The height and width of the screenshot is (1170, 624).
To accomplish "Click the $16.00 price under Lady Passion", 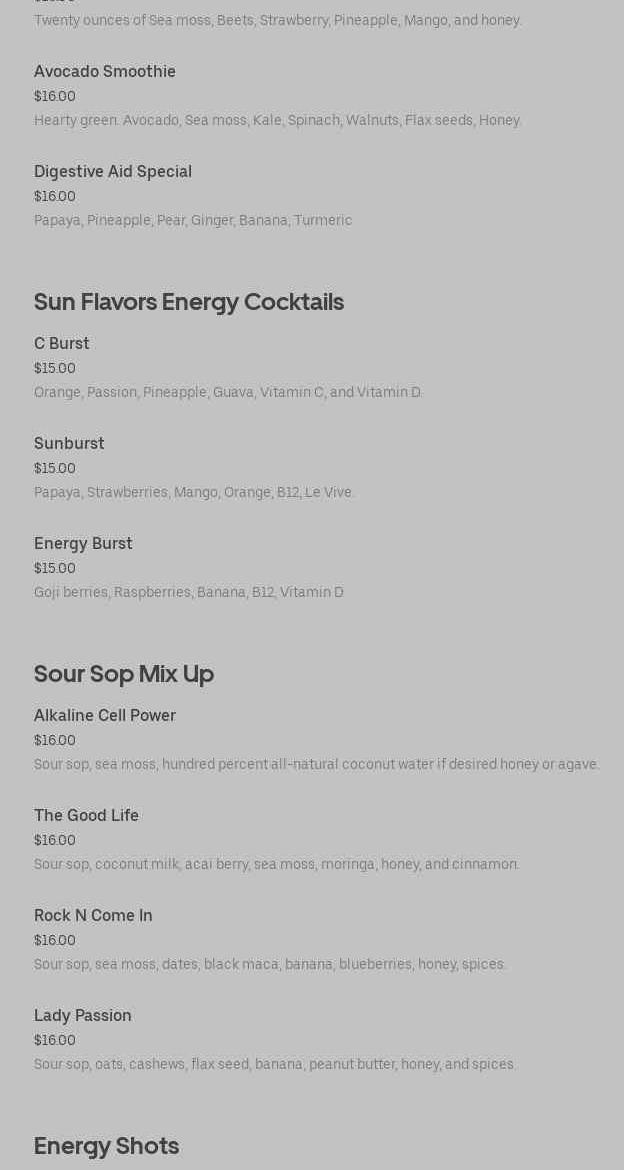I will pos(55,1040).
